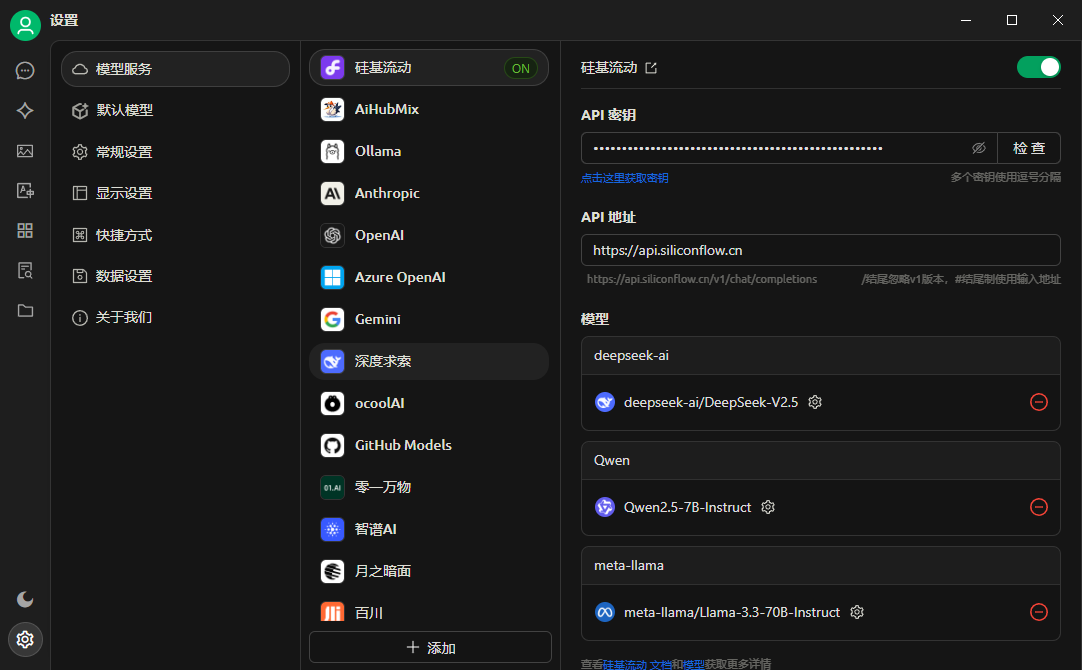Select Anthropic from the provider list
The height and width of the screenshot is (670, 1082).
(387, 193)
